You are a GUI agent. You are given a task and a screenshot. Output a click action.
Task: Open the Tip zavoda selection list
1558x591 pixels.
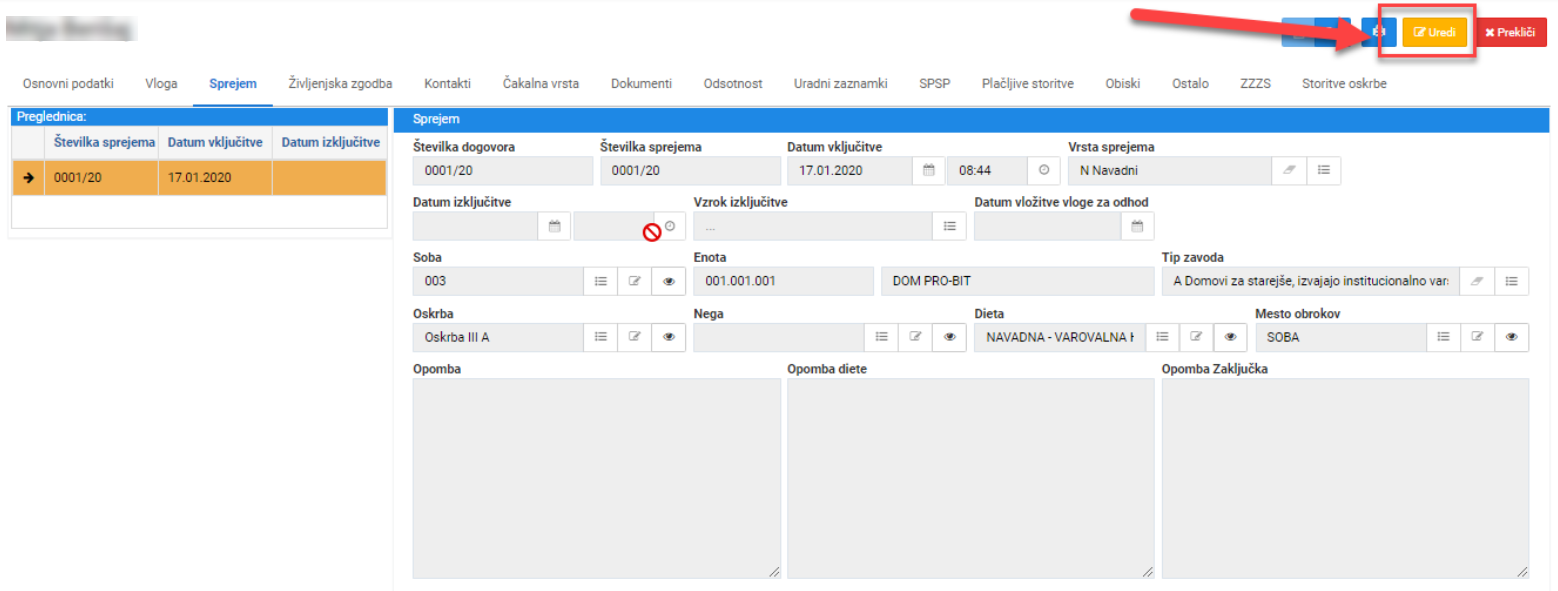coord(1511,281)
